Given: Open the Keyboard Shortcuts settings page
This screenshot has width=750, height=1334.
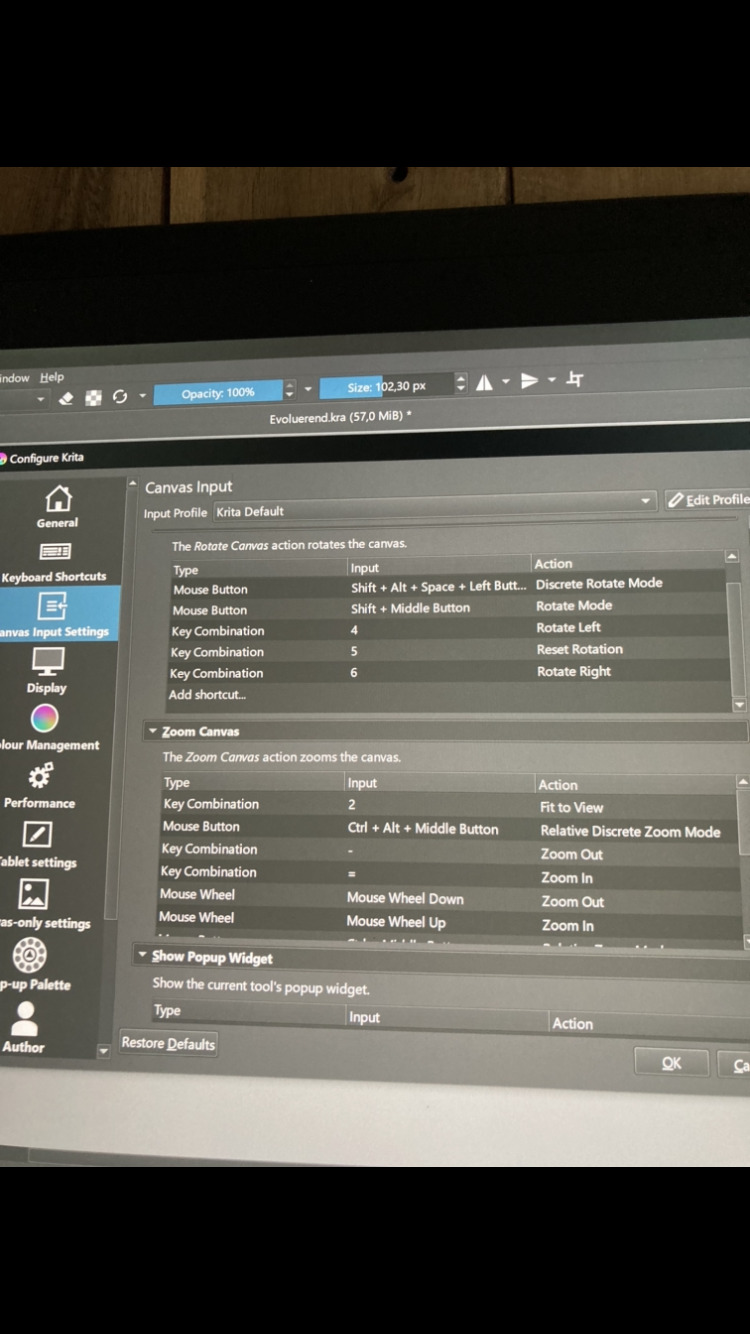Looking at the screenshot, I should 54,562.
